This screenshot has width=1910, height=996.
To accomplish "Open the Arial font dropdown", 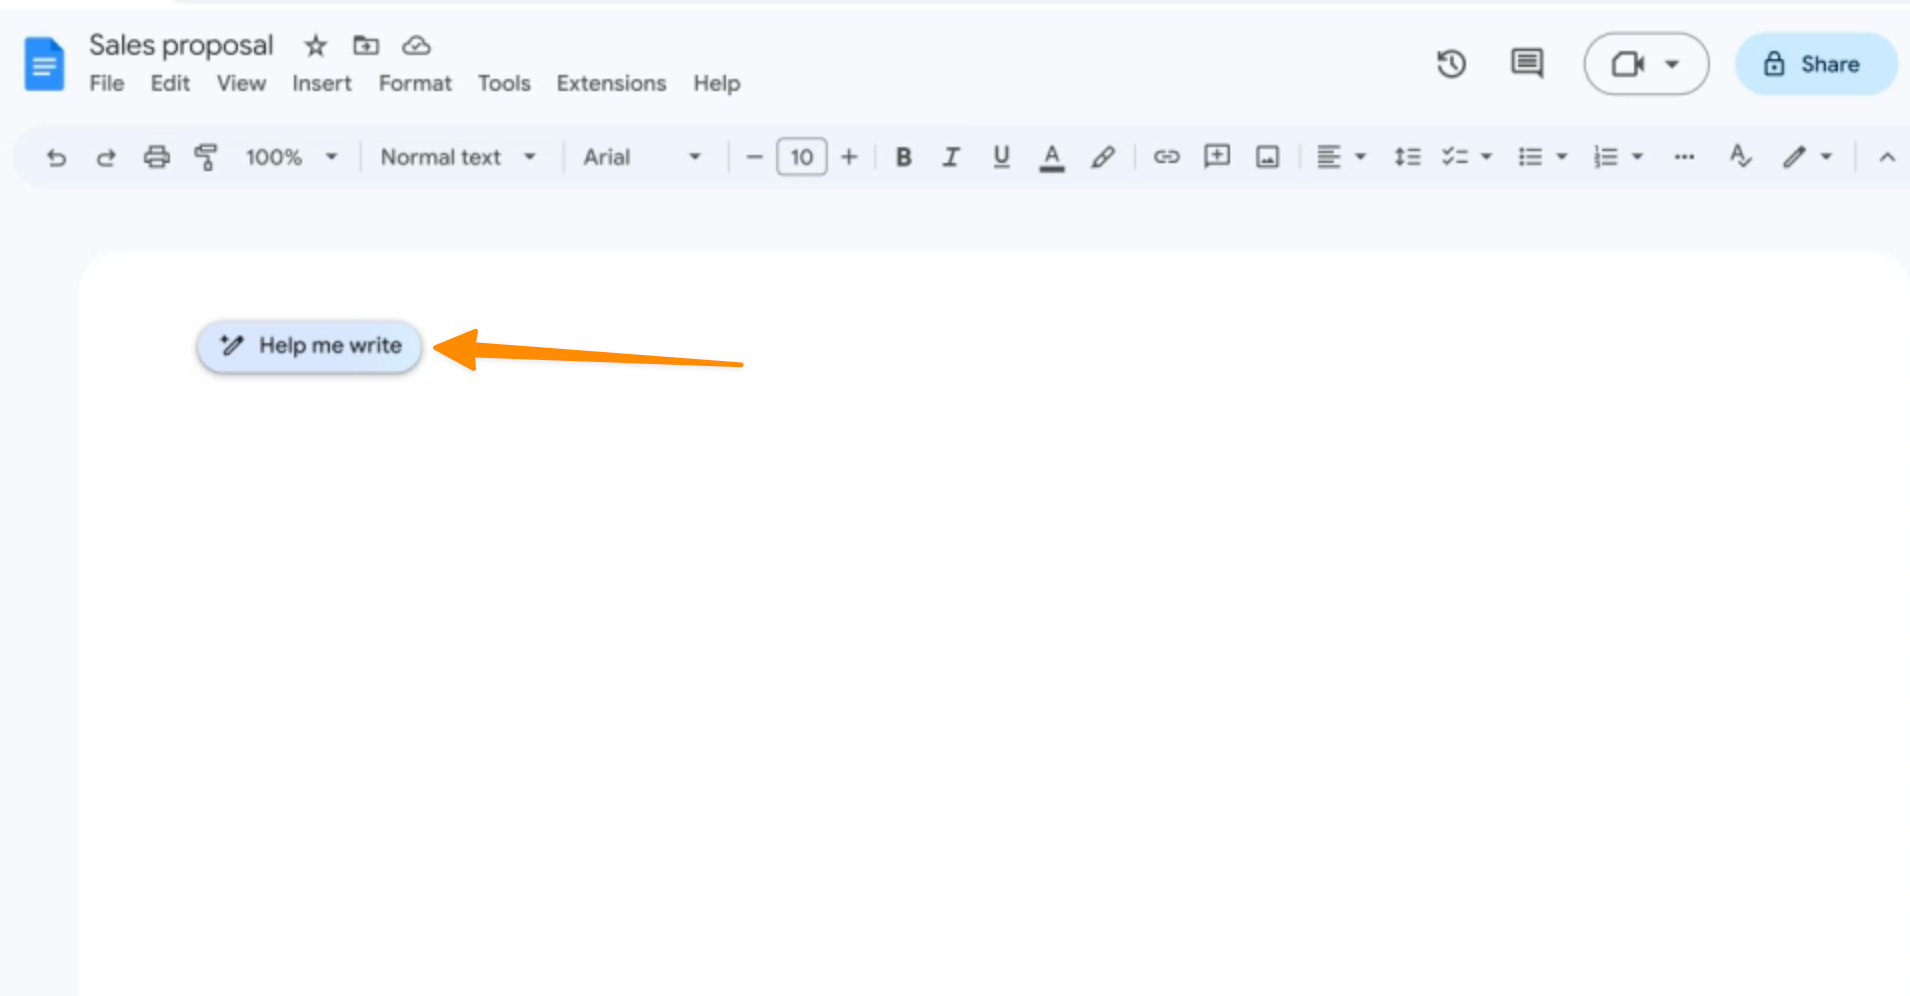I will [x=642, y=157].
